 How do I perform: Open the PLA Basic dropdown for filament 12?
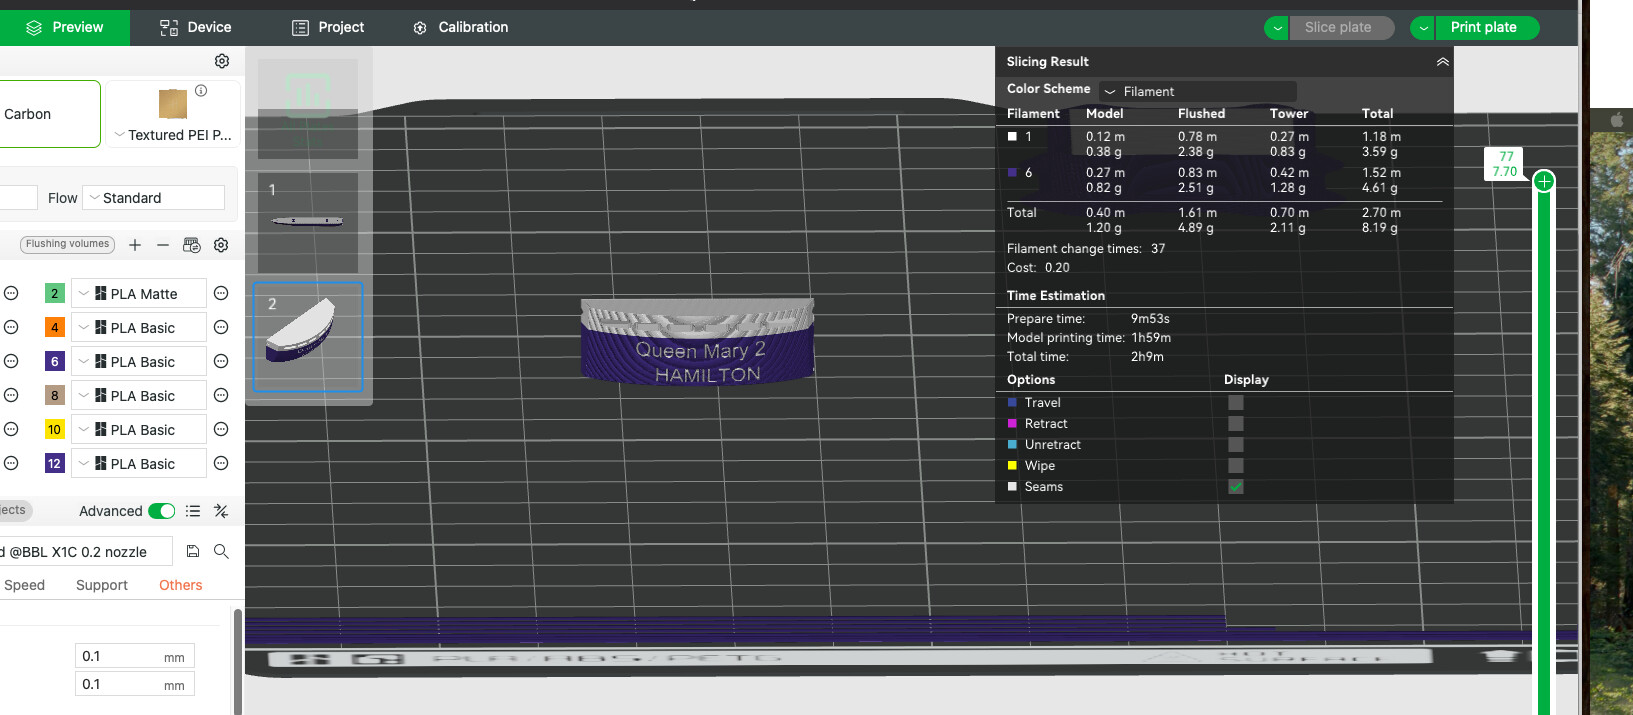pos(140,463)
